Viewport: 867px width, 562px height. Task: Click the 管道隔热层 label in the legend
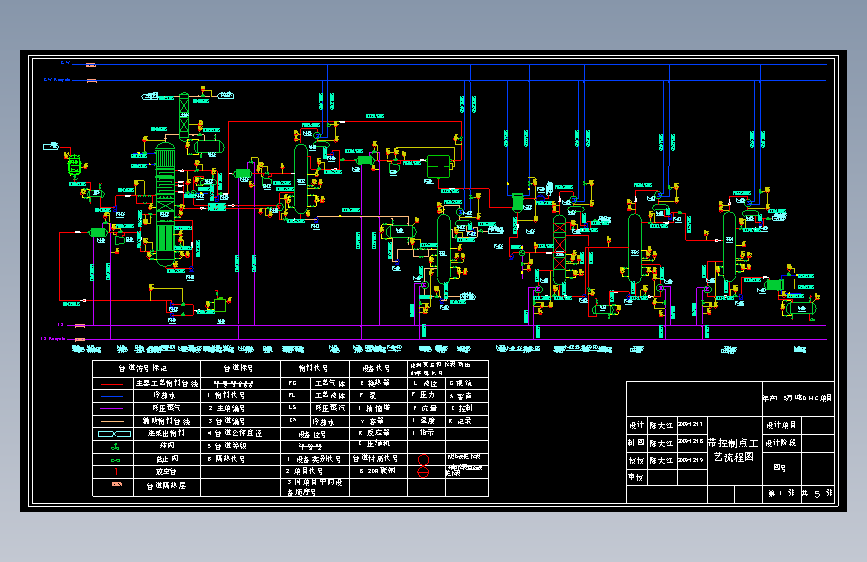(x=166, y=486)
